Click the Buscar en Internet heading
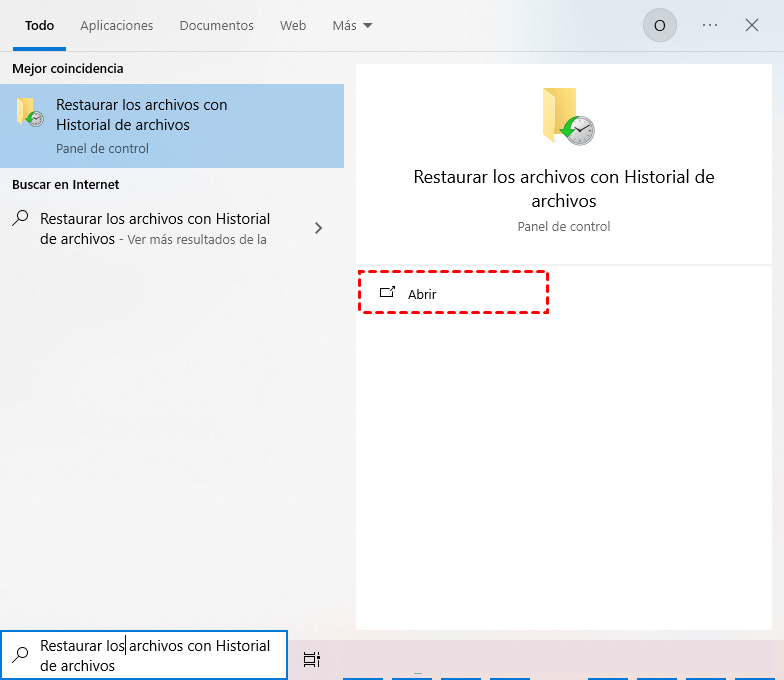The height and width of the screenshot is (680, 784). [66, 184]
